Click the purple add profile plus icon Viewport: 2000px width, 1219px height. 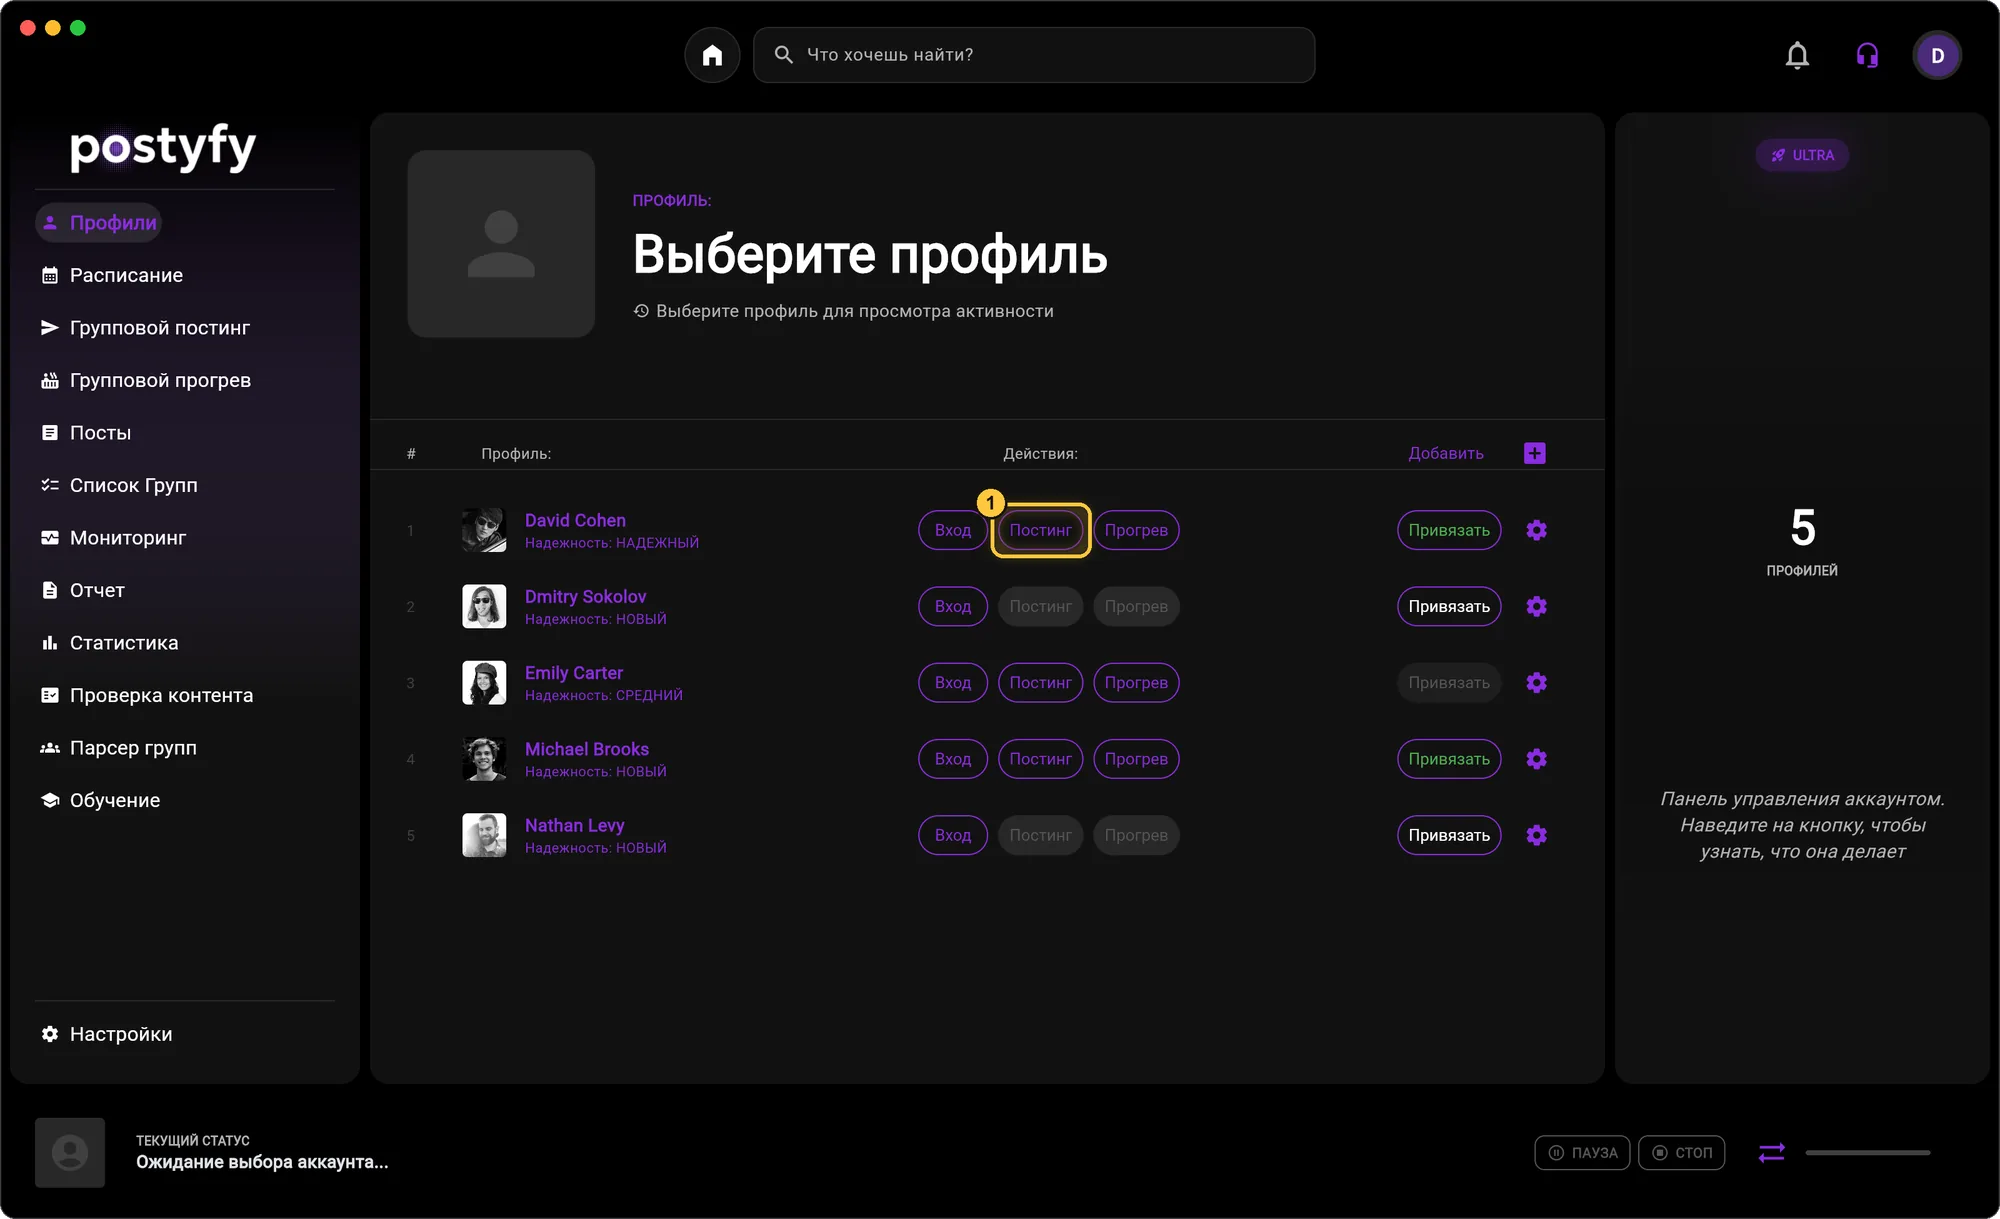coord(1534,453)
